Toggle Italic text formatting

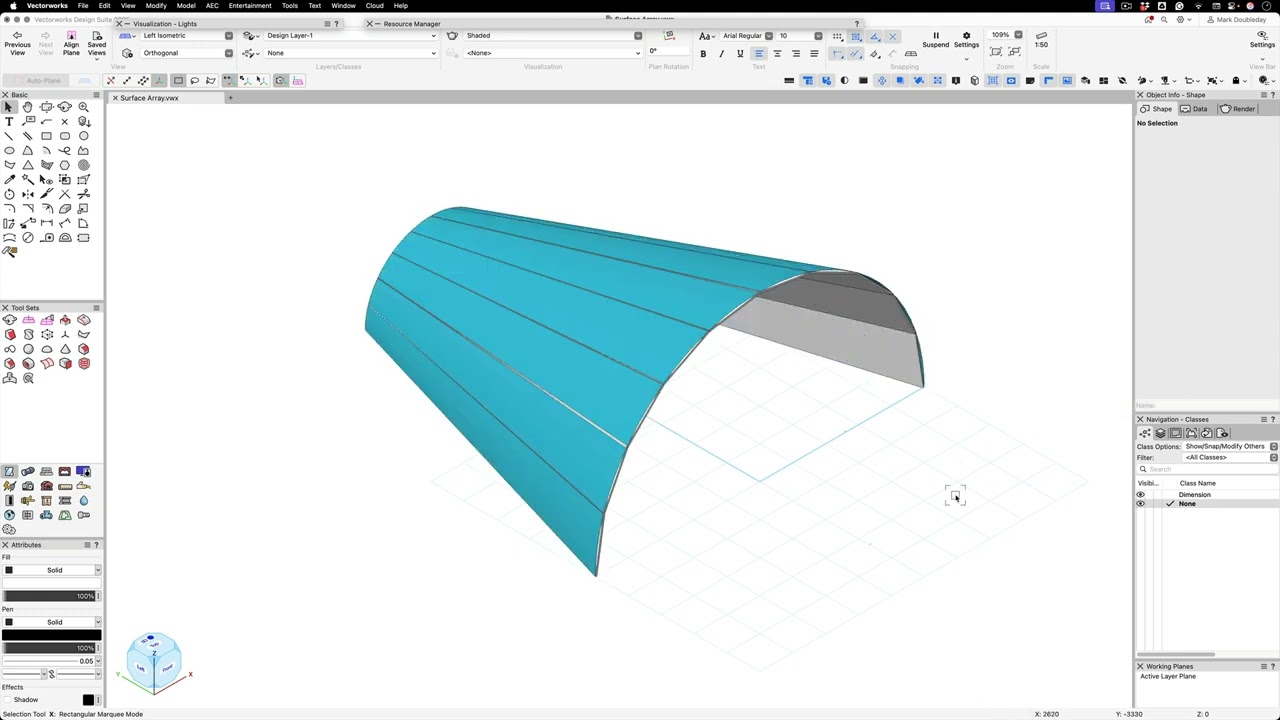[x=722, y=53]
